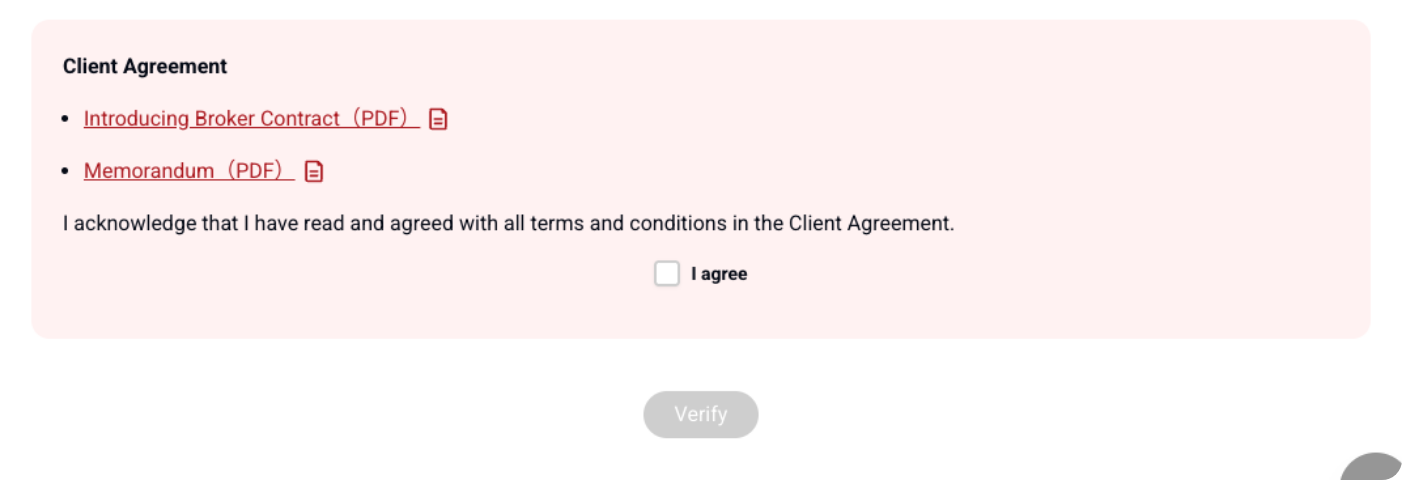Open the Memorandum PDF link
The width and height of the screenshot is (1402, 480).
[188, 171]
